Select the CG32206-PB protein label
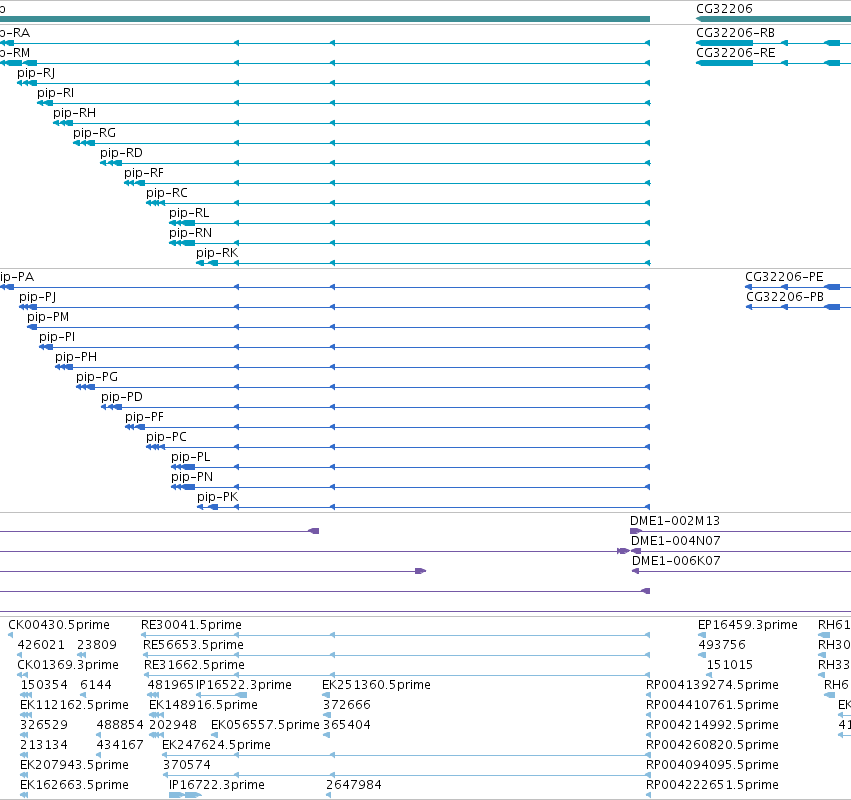Screen dimensions: 851x800 [785, 297]
